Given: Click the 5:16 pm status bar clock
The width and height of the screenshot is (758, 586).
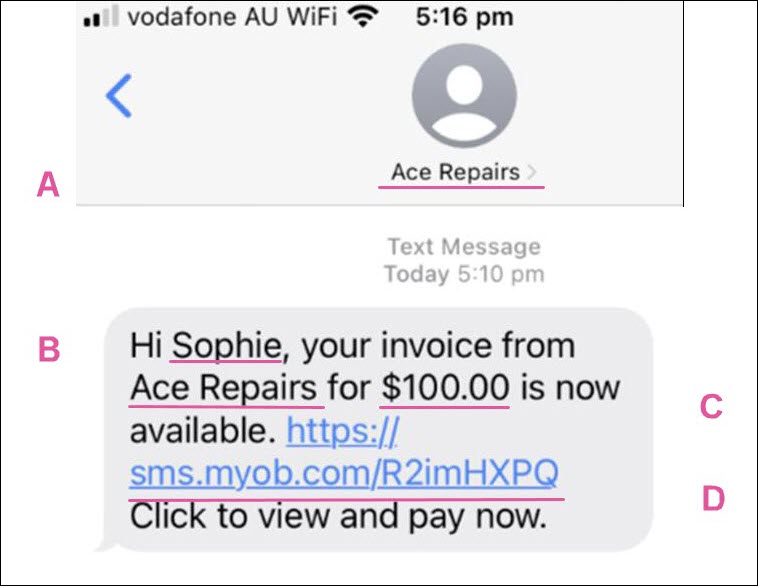Looking at the screenshot, I should [x=465, y=17].
